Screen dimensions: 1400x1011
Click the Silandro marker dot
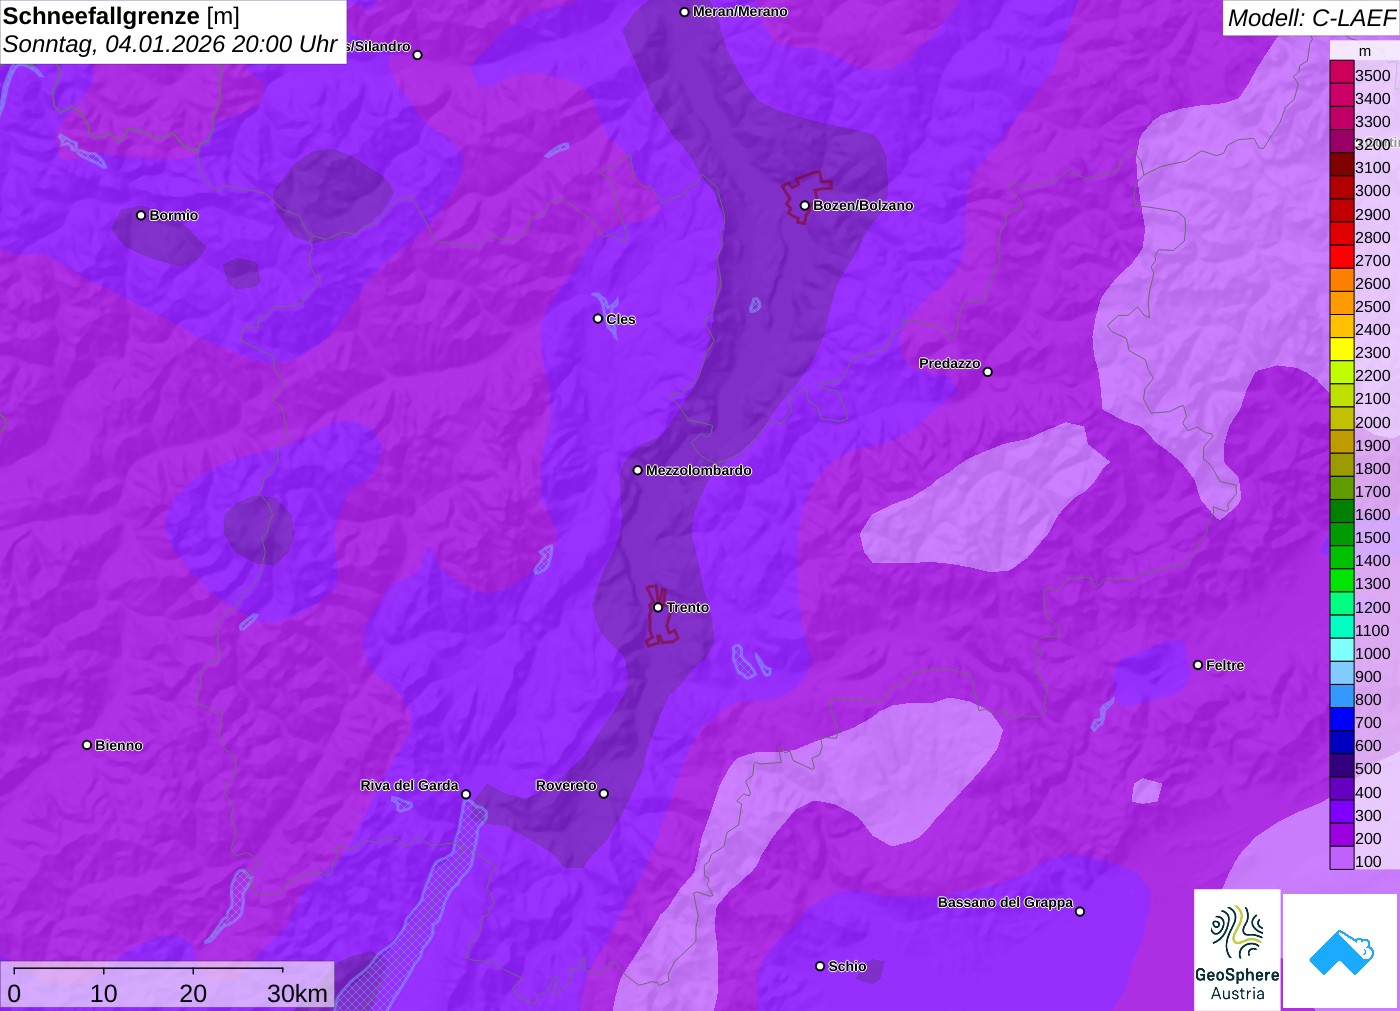click(x=418, y=55)
